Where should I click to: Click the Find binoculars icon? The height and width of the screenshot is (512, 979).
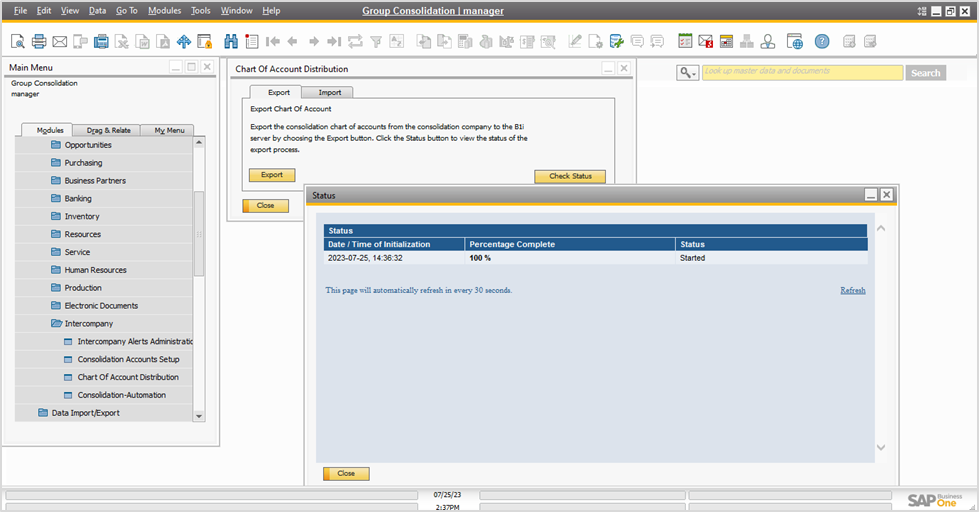(x=231, y=42)
